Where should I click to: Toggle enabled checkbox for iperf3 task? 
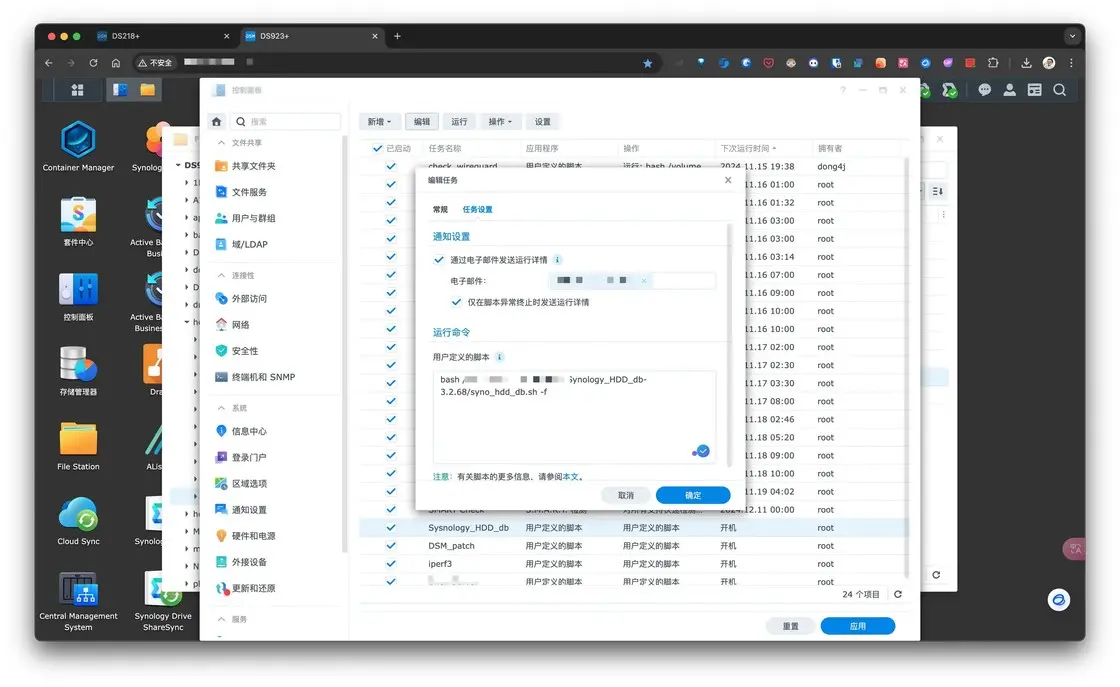click(391, 563)
